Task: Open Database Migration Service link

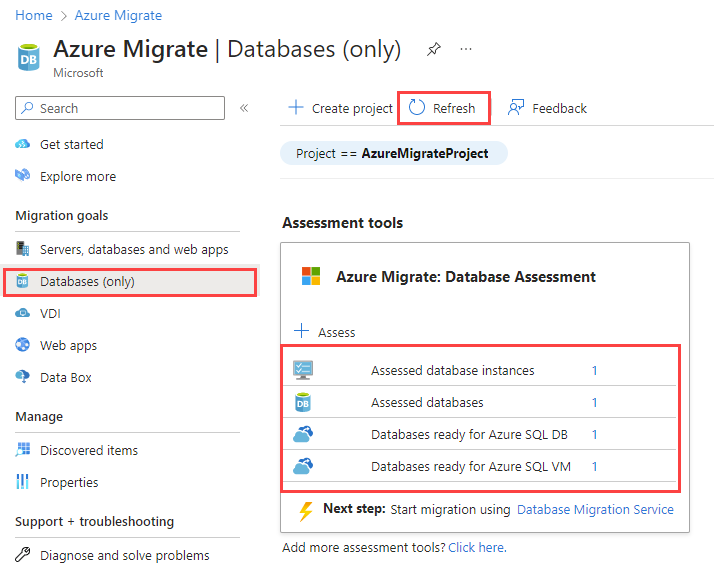Action: 595,509
